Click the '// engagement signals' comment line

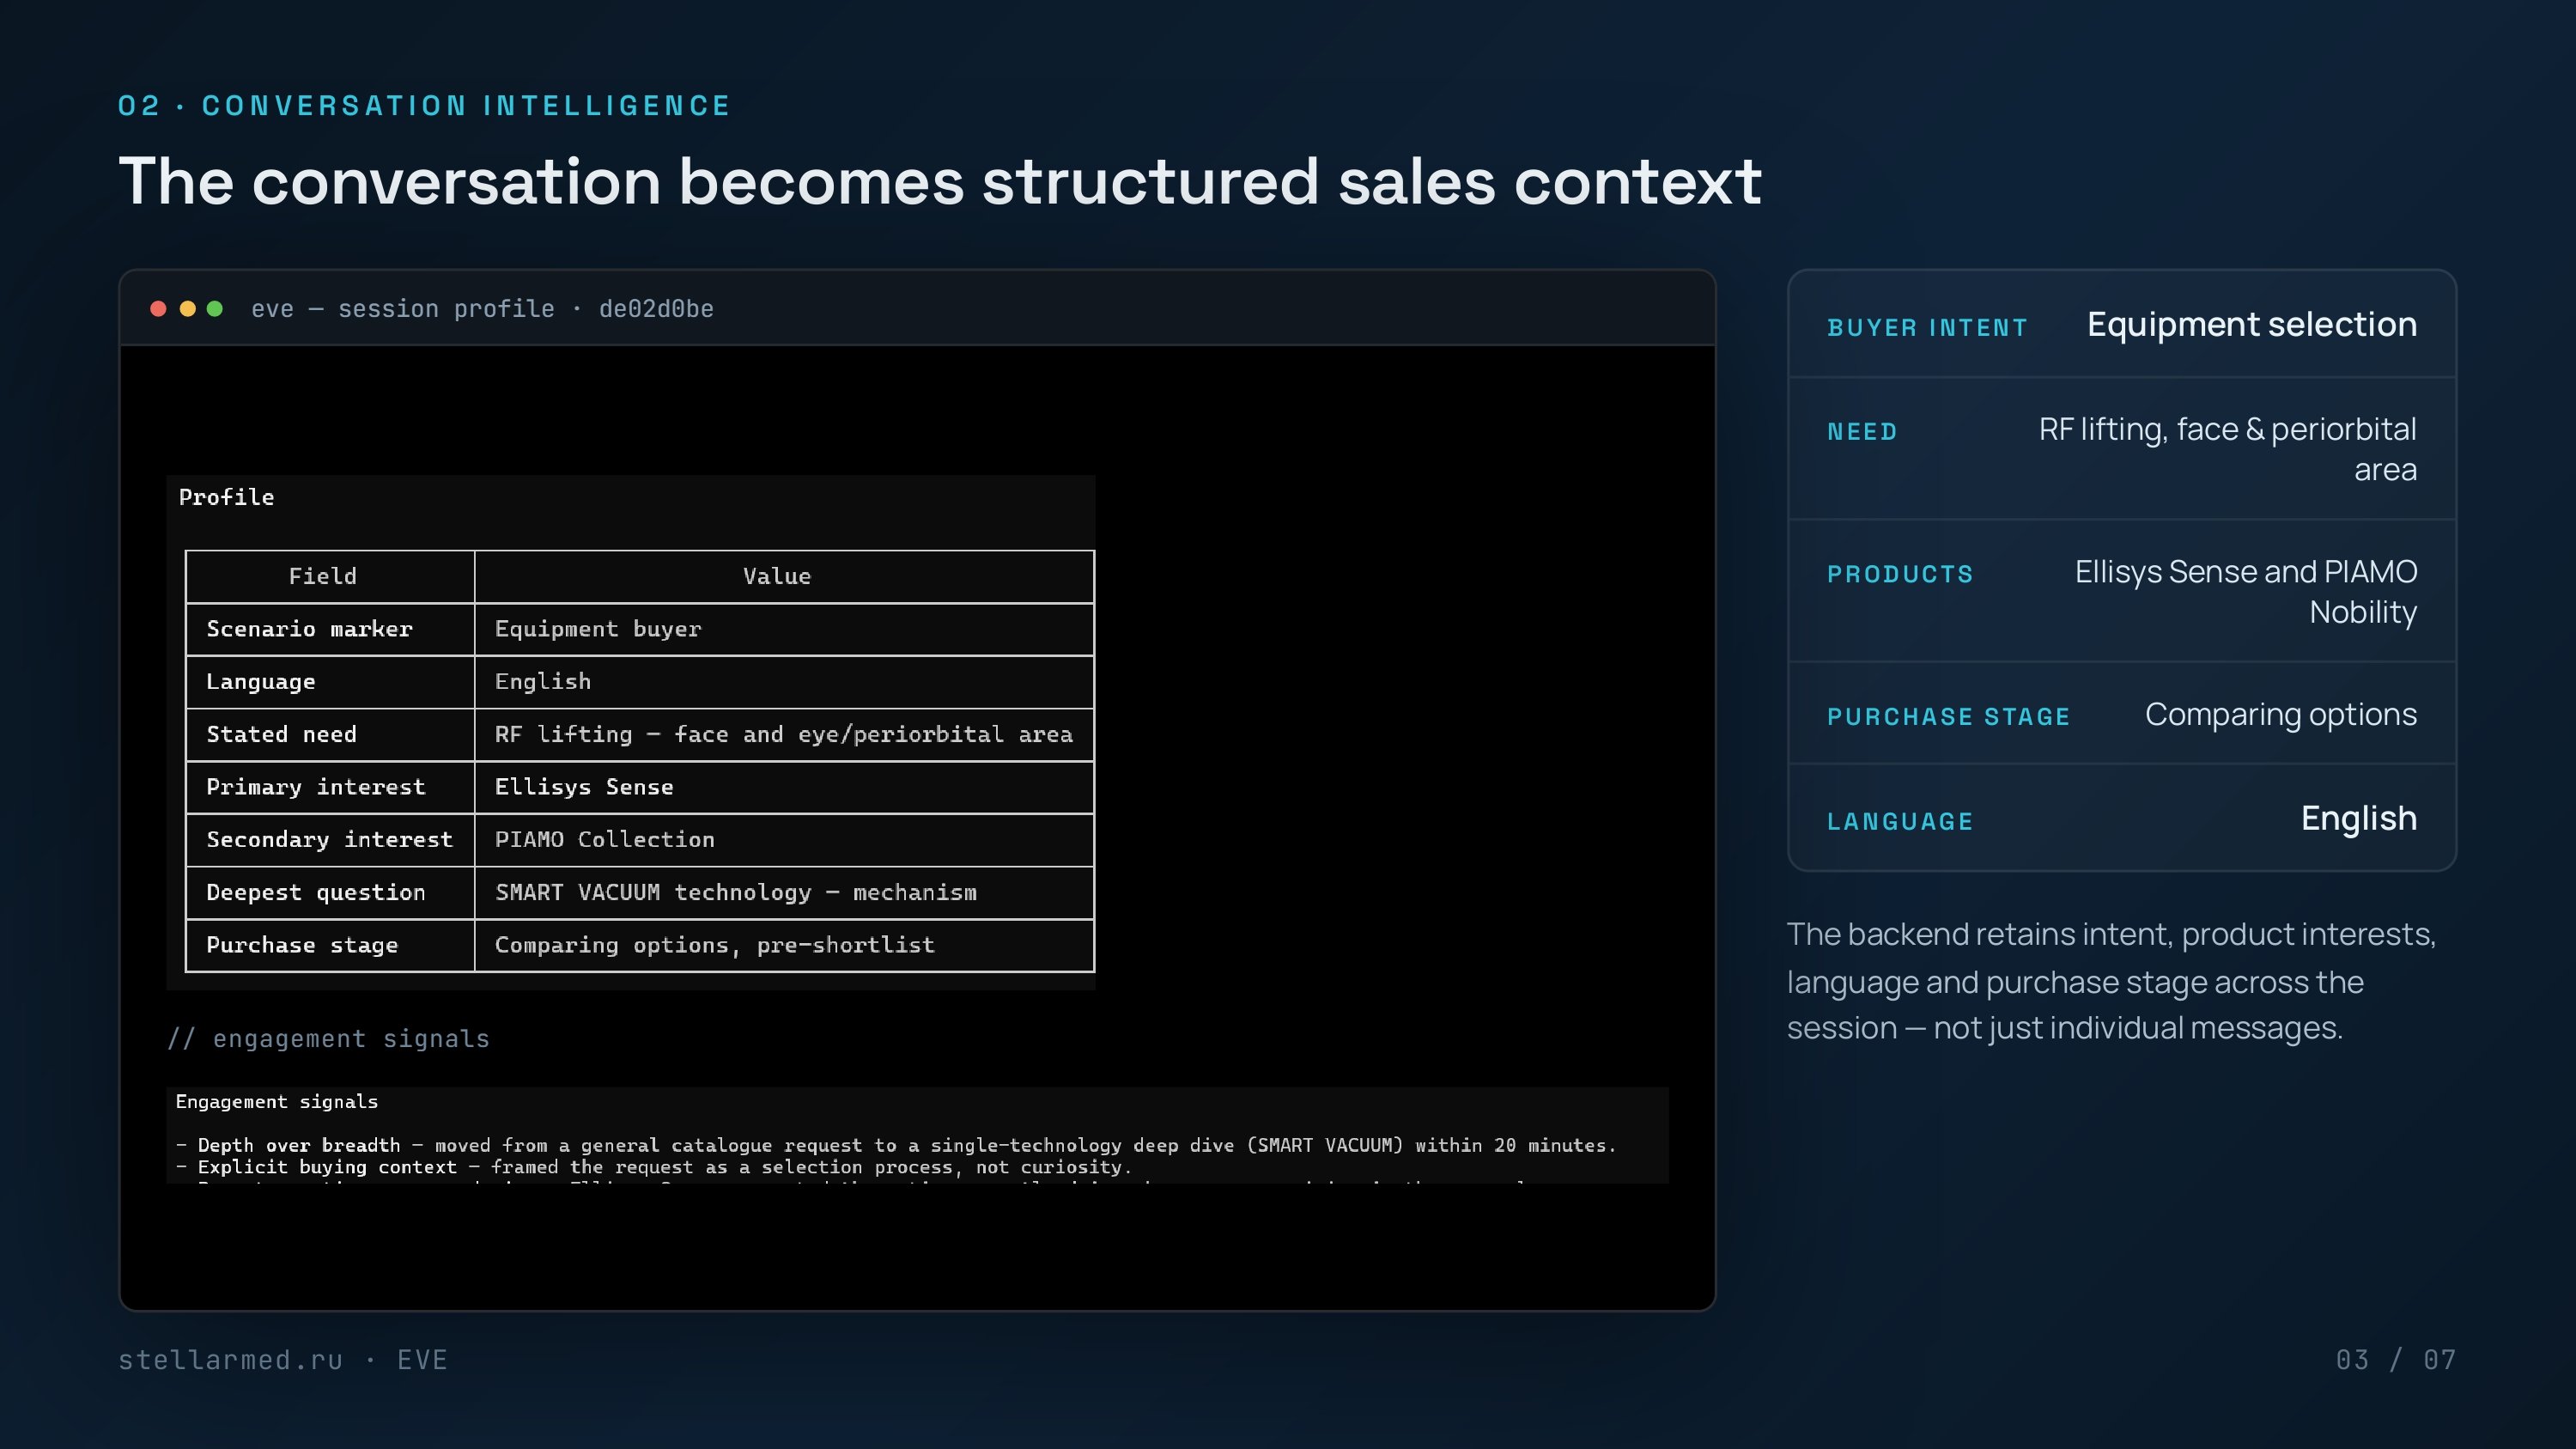click(x=329, y=1039)
